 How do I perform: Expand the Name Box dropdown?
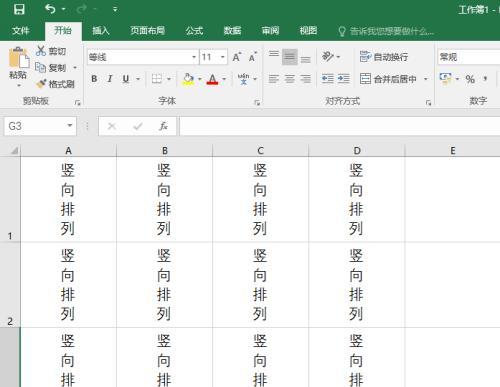pyautogui.click(x=70, y=126)
